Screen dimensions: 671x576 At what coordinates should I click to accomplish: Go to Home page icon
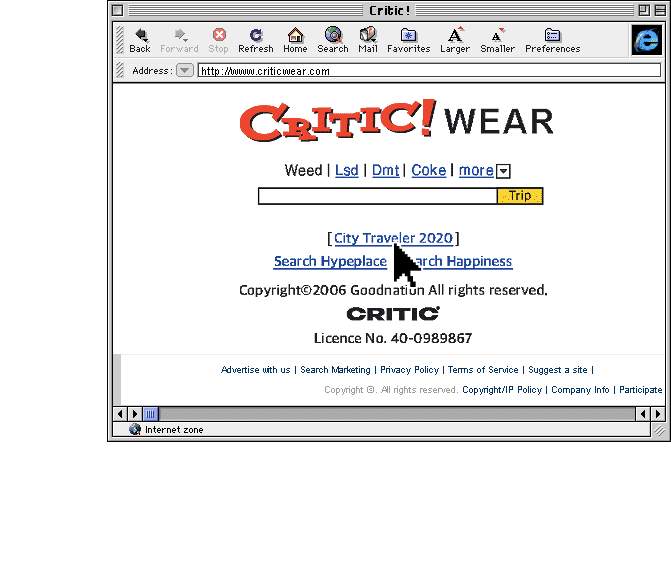[295, 36]
